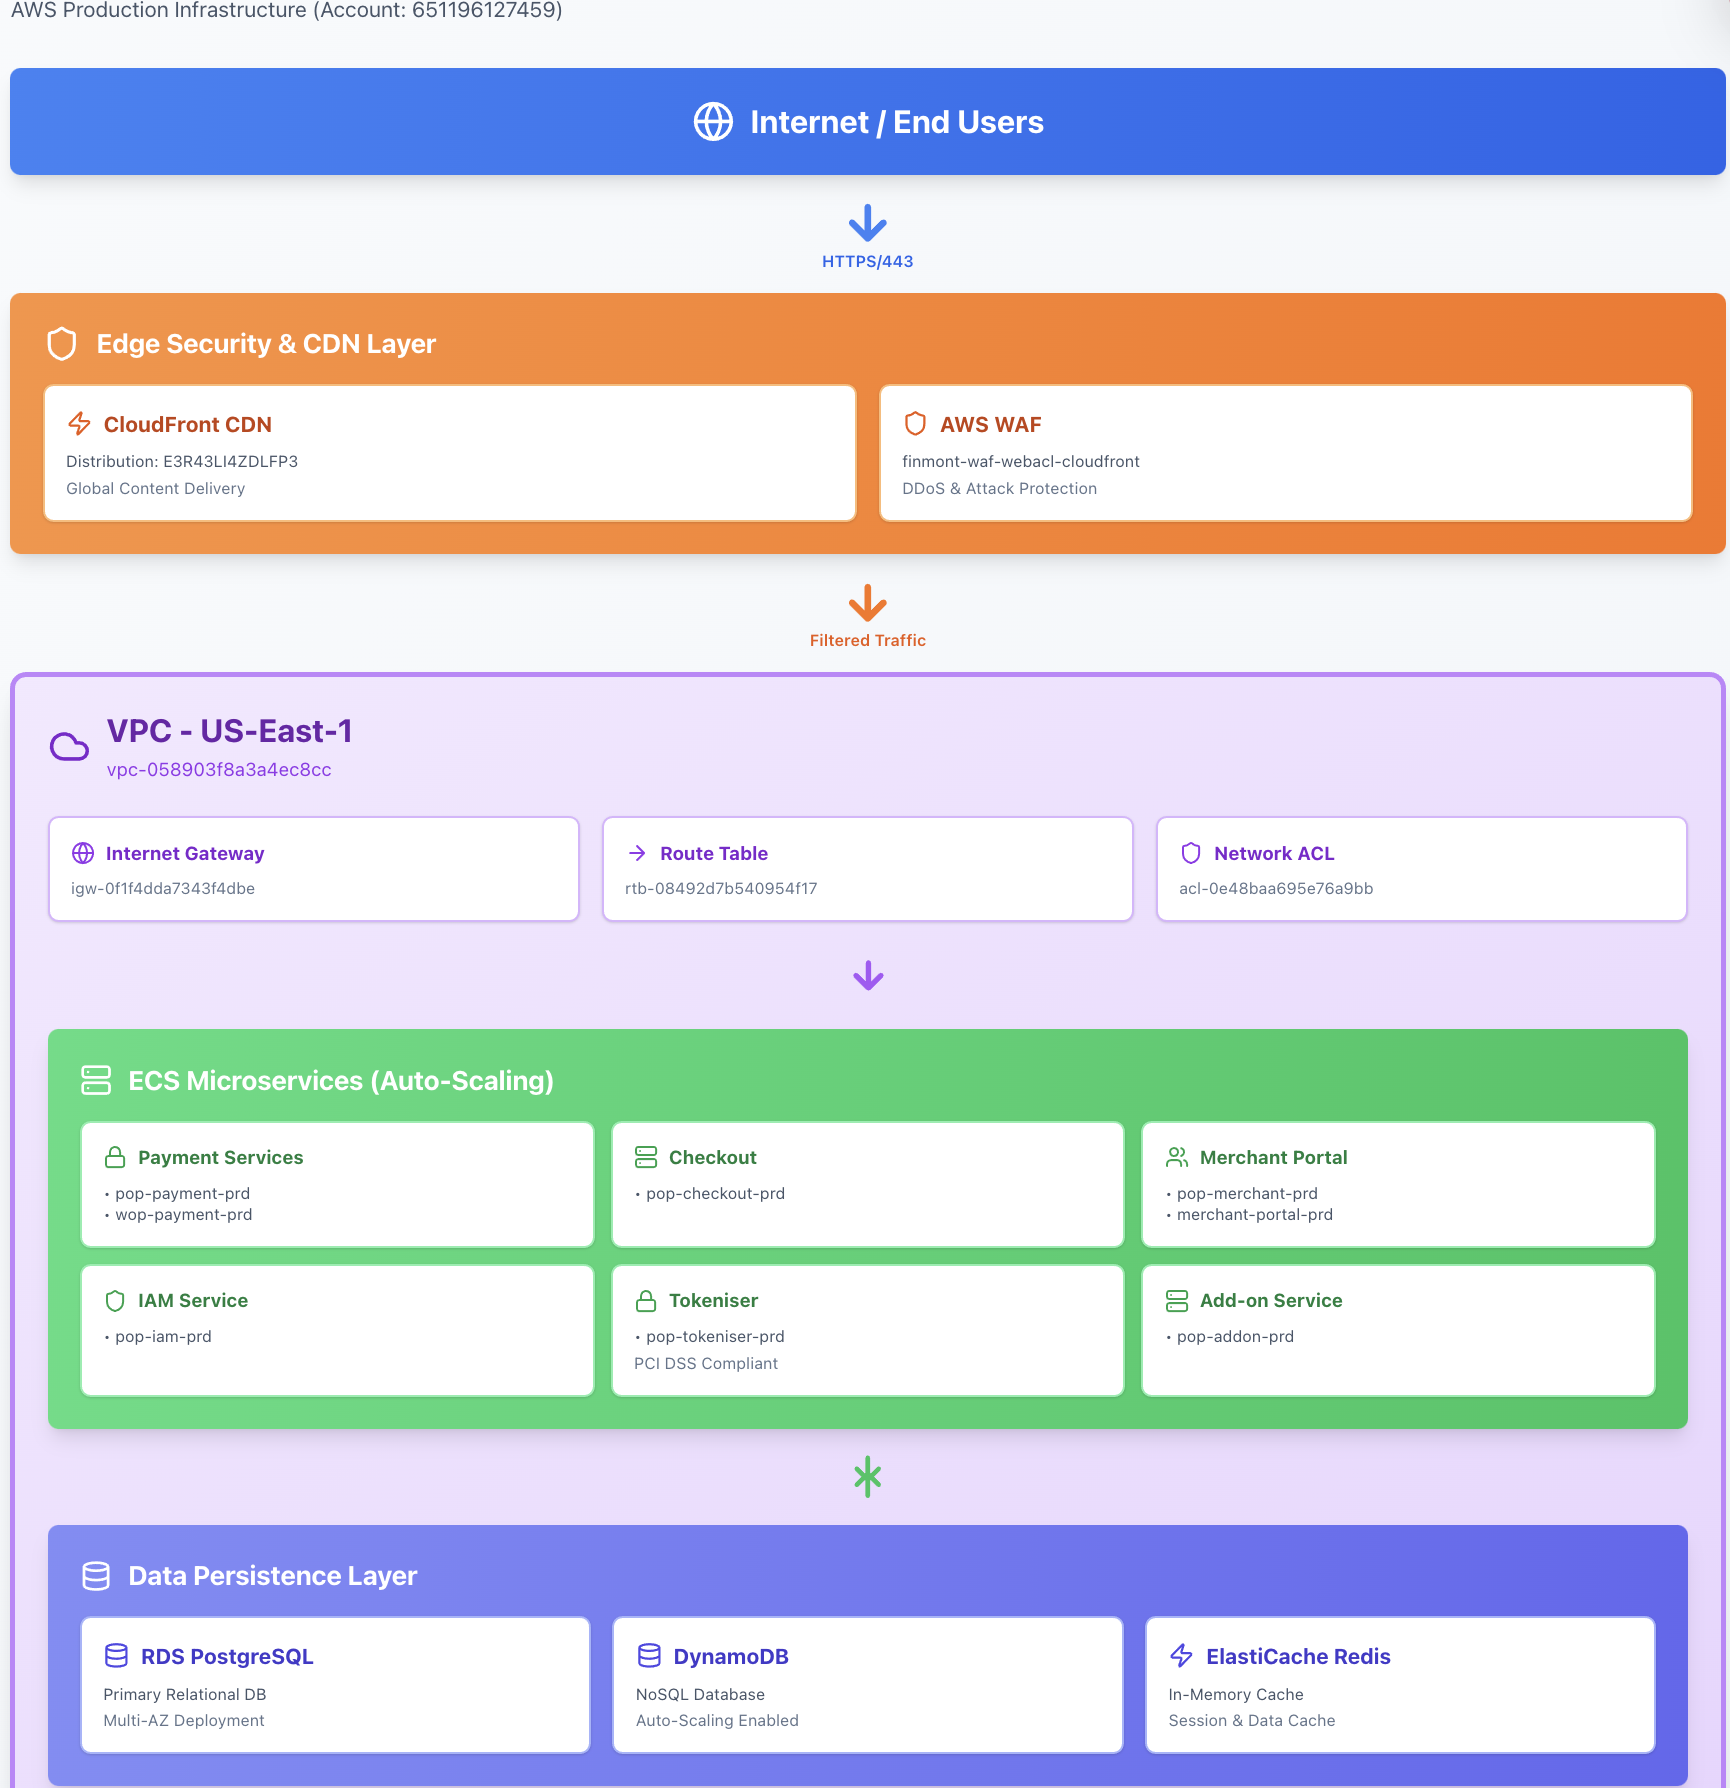Click the VPC - US-East-1 heading

[x=230, y=731]
